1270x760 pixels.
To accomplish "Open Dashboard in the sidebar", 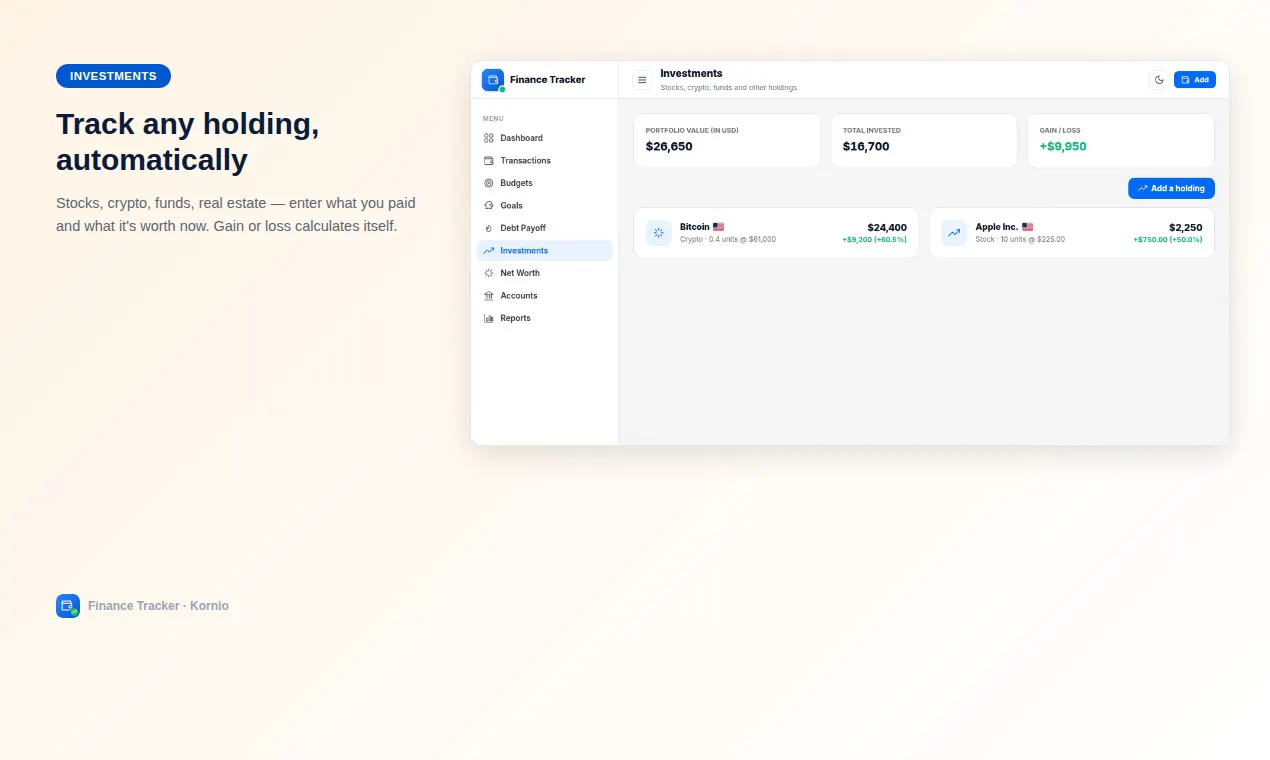I will coord(544,138).
